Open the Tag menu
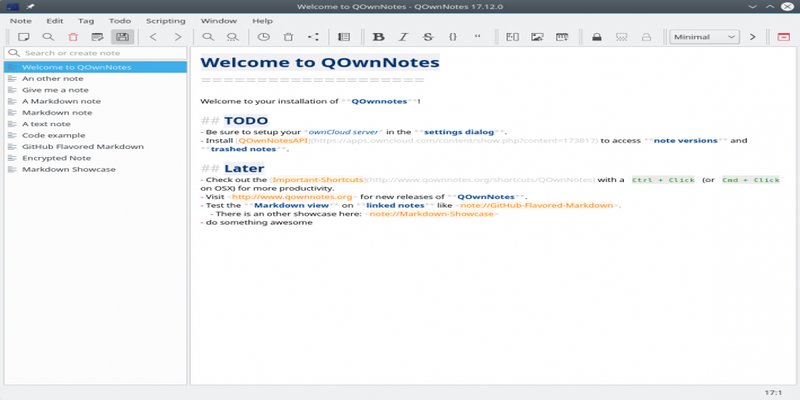The height and width of the screenshot is (400, 800). pyautogui.click(x=86, y=21)
